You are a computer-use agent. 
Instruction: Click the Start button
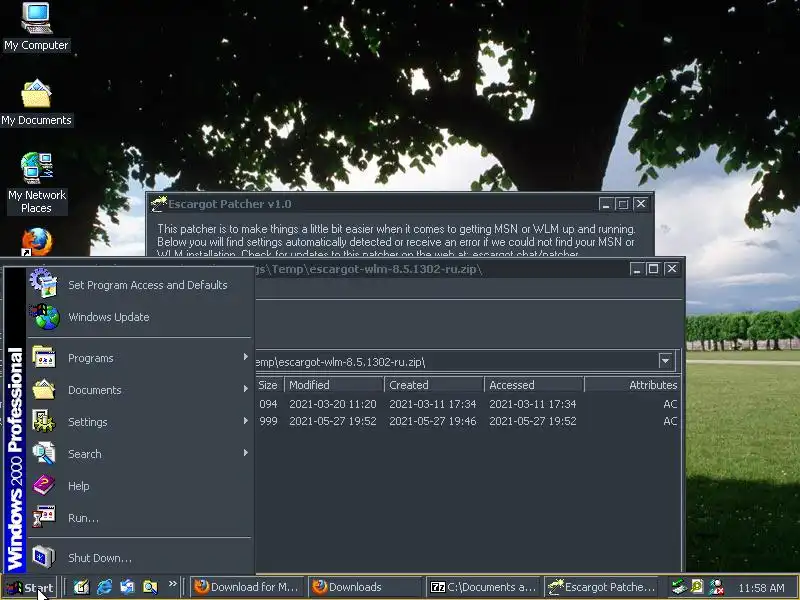click(x=30, y=587)
